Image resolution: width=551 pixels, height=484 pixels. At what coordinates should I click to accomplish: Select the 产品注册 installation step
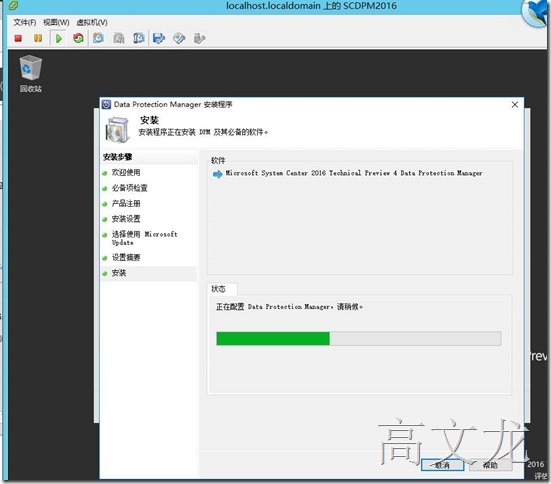[126, 204]
